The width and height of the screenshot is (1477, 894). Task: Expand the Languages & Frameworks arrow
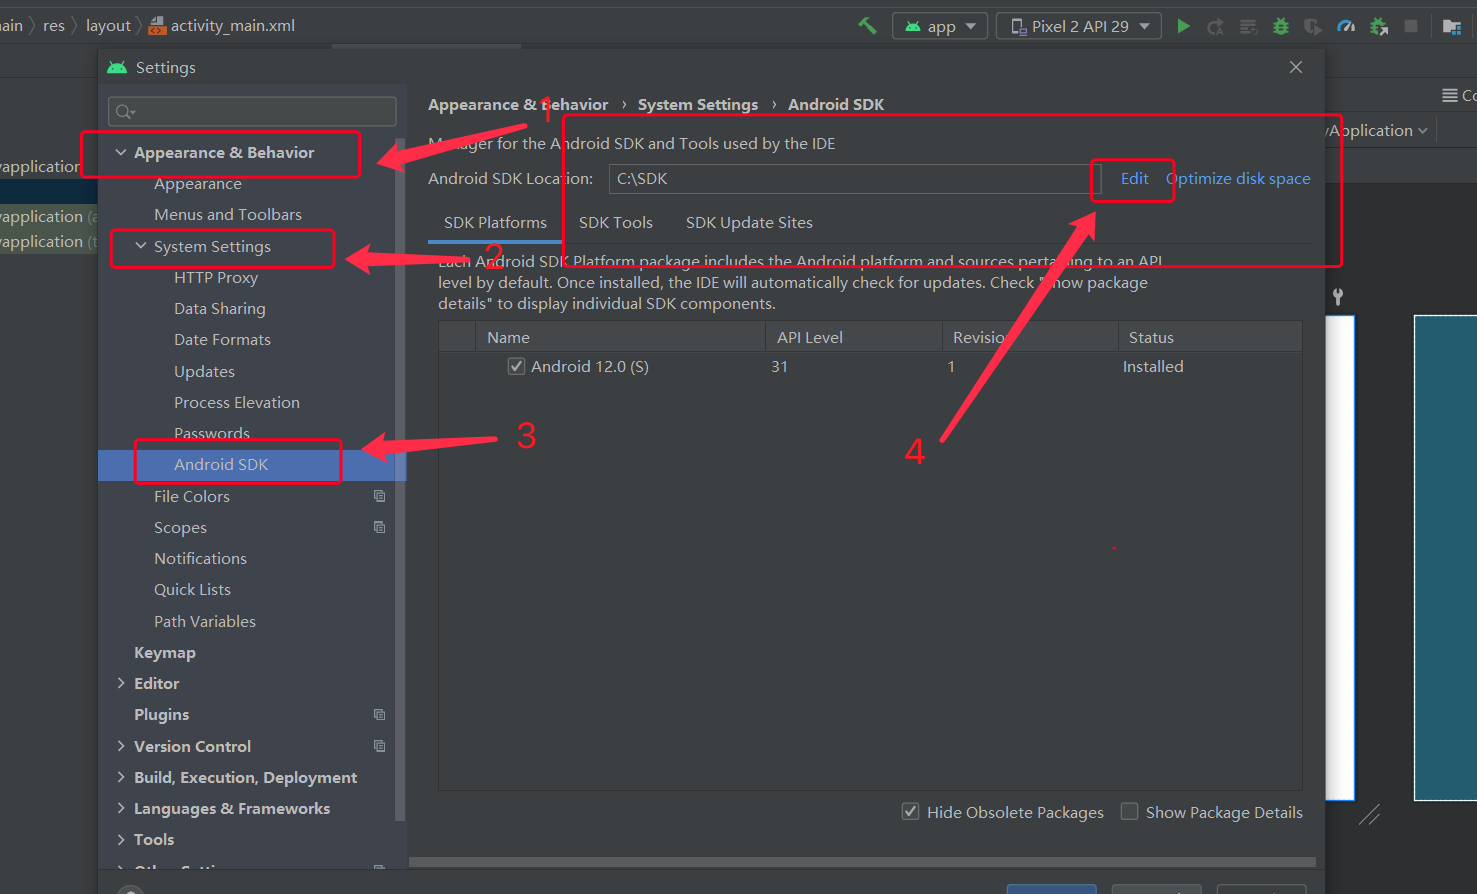(x=121, y=808)
